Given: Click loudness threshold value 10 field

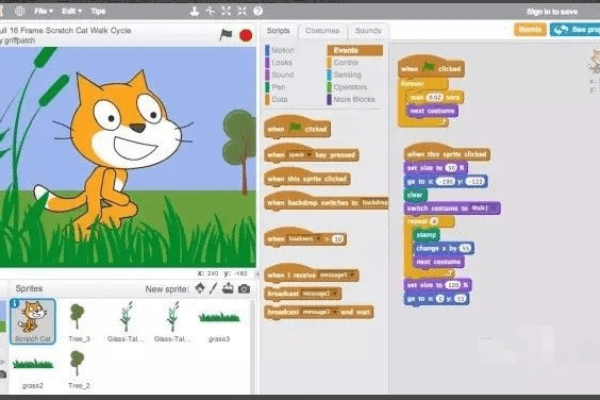Looking at the screenshot, I should point(338,239).
